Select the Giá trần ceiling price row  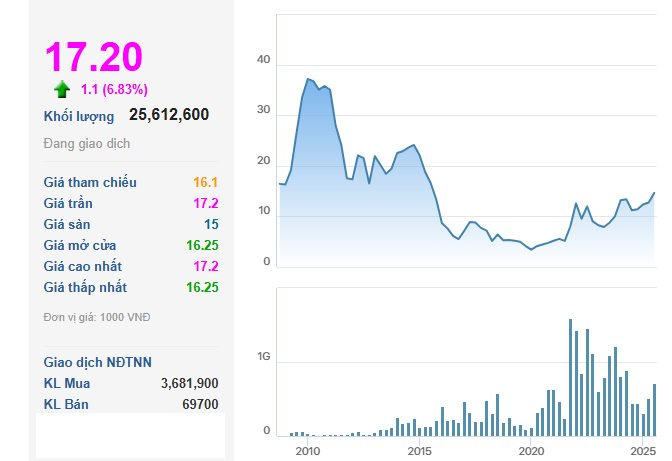coord(131,203)
